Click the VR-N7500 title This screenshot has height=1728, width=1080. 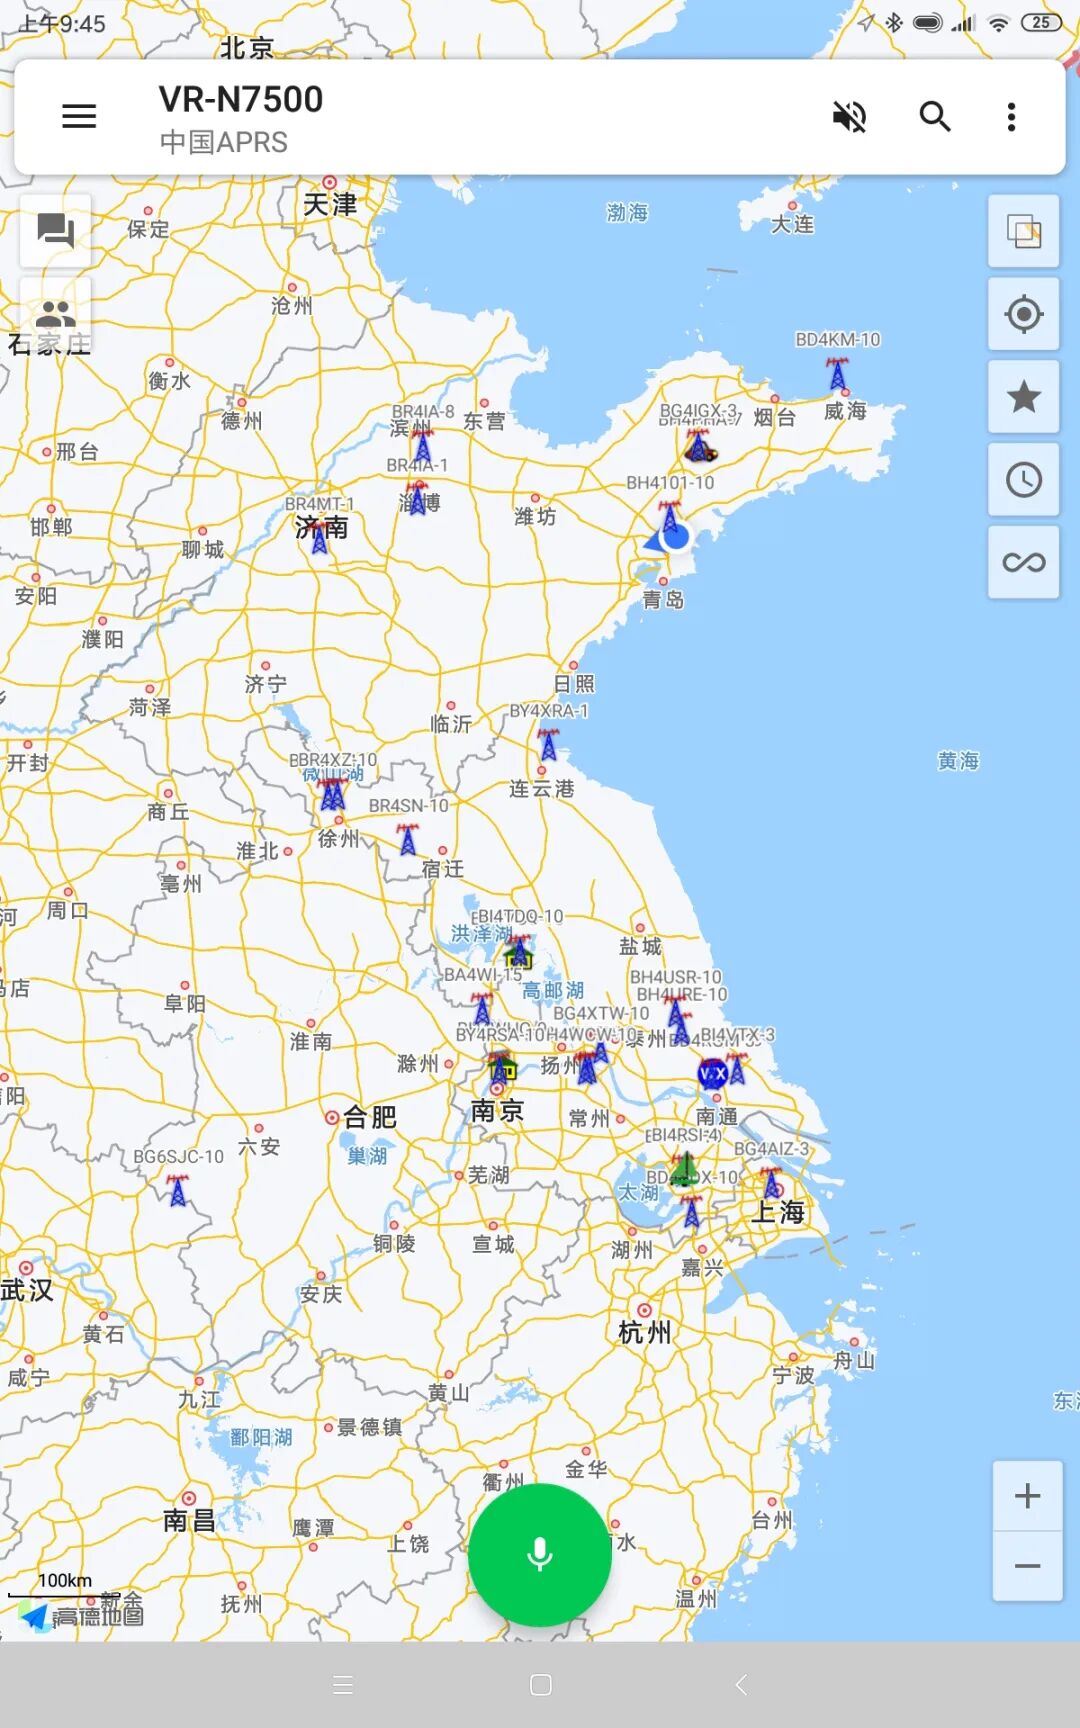point(241,99)
